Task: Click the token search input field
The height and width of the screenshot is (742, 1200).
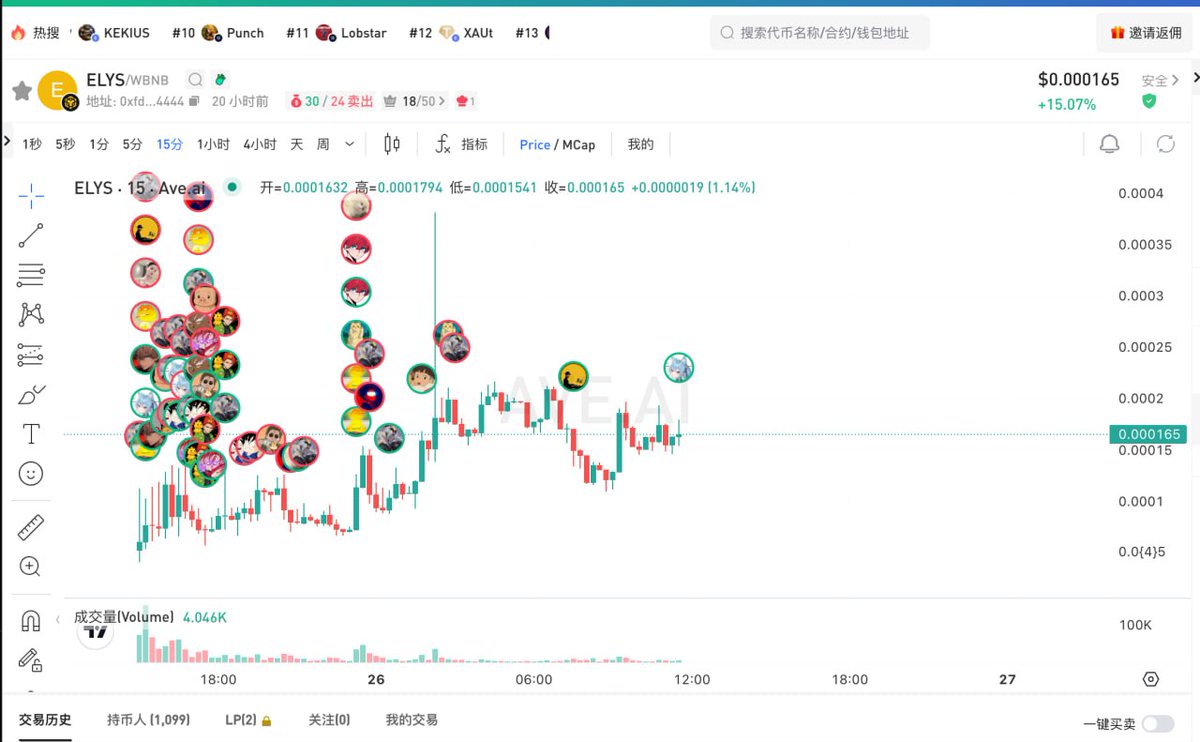Action: coord(820,33)
